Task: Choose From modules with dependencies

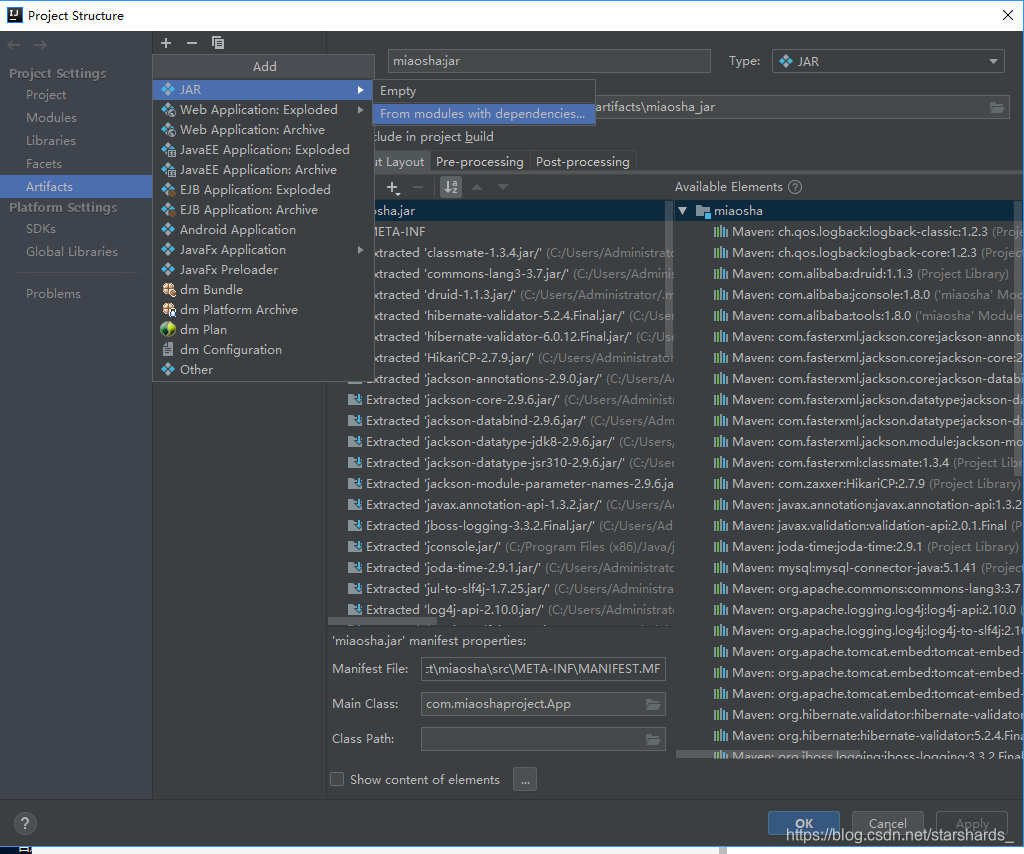Action: 483,114
